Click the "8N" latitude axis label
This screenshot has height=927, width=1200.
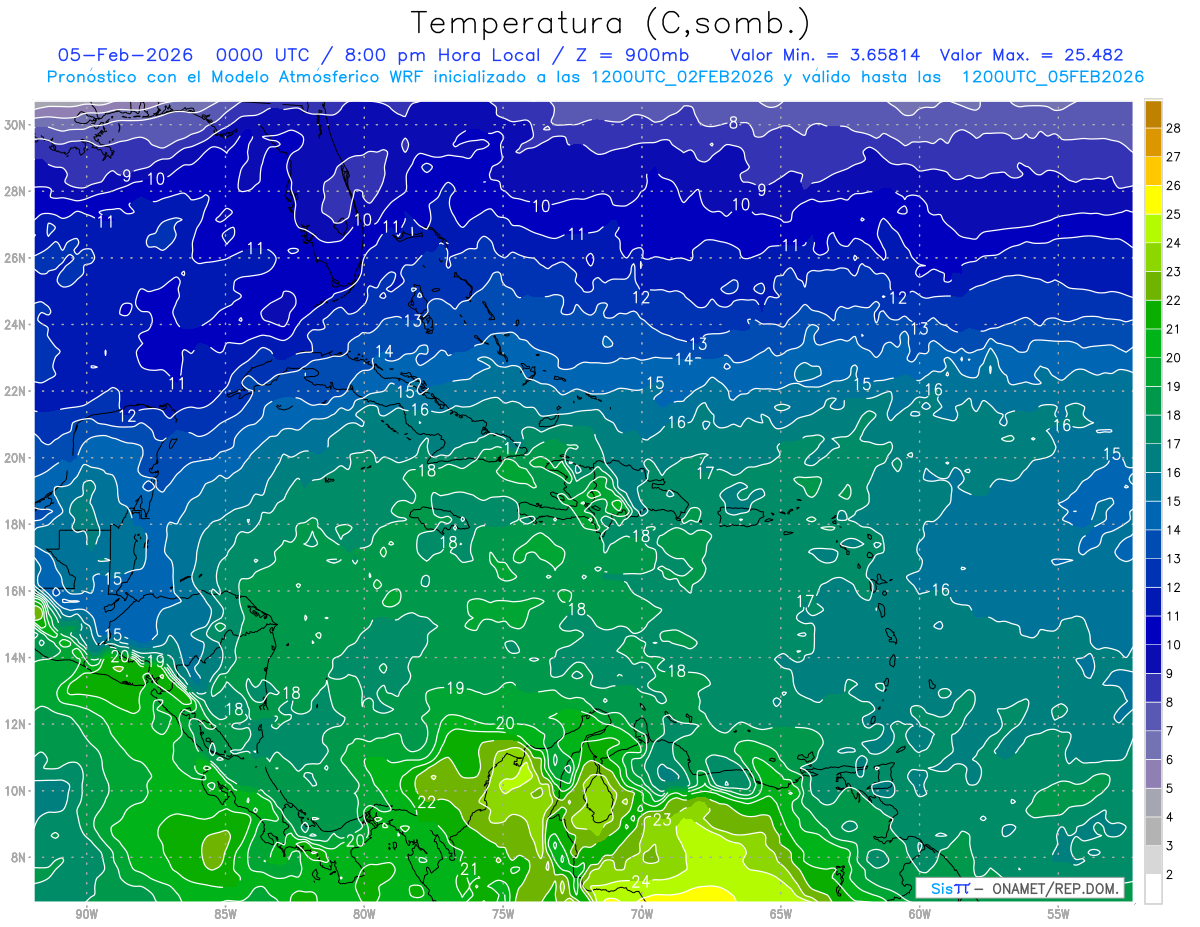click(x=18, y=858)
